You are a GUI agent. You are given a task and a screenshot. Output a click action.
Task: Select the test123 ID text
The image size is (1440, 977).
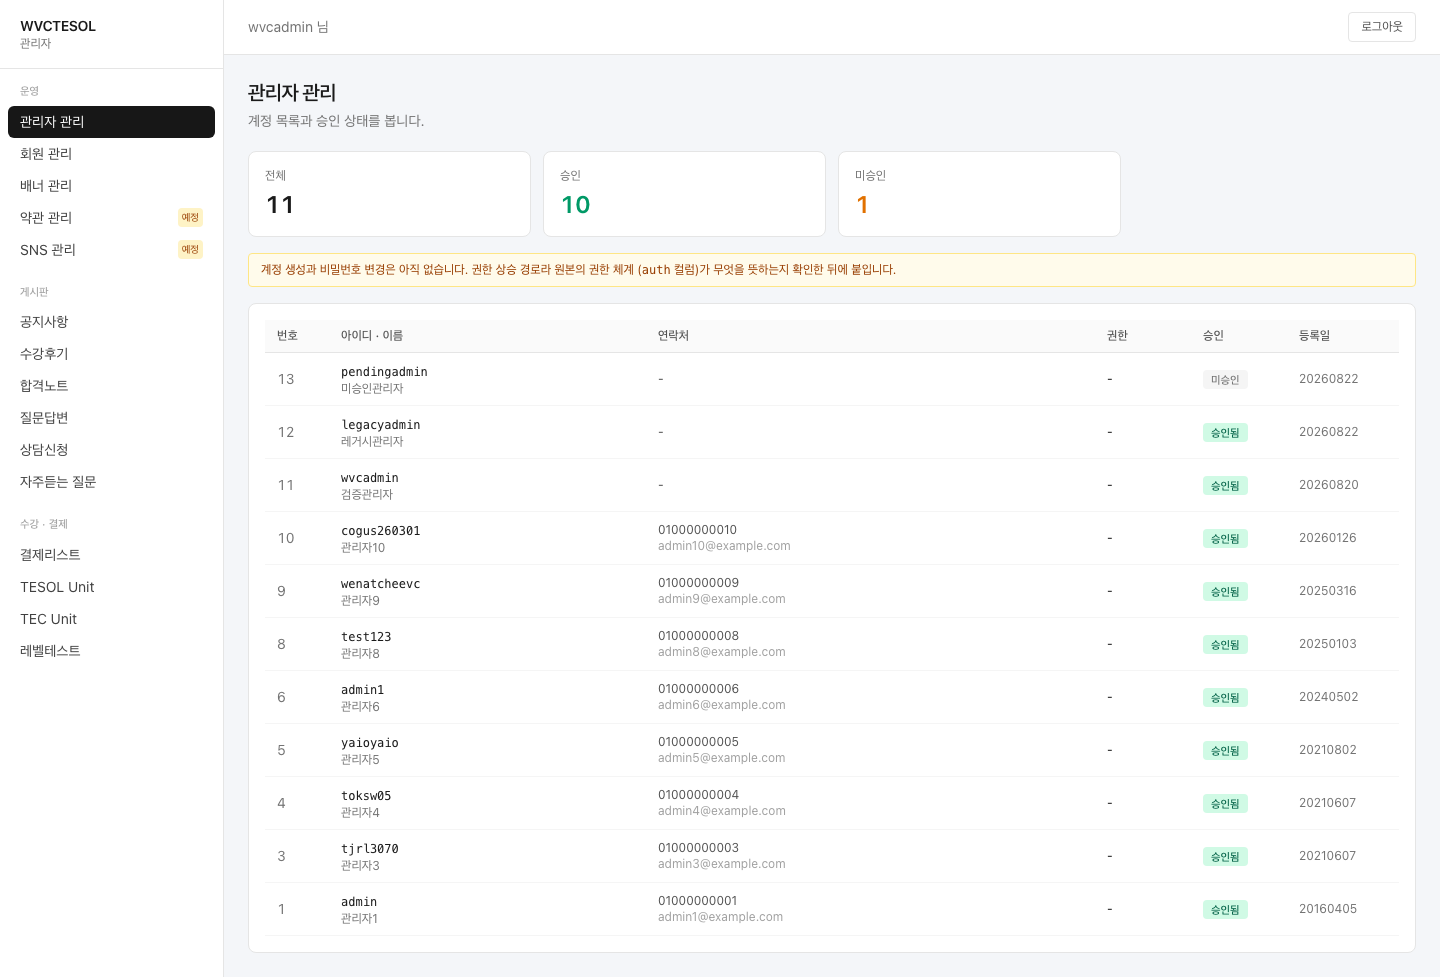(x=366, y=637)
